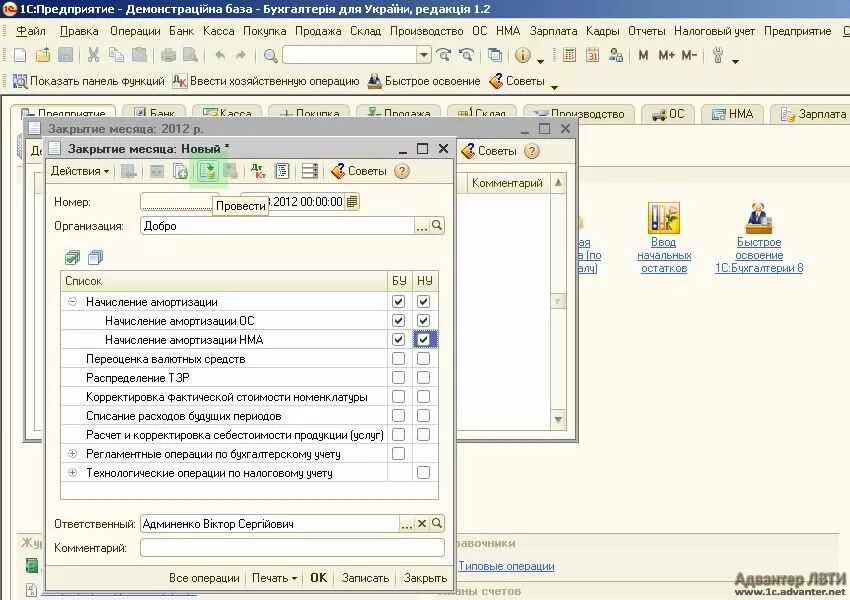Image resolution: width=850 pixels, height=600 pixels.
Task: Click the Комментарий input field
Action: (x=292, y=547)
